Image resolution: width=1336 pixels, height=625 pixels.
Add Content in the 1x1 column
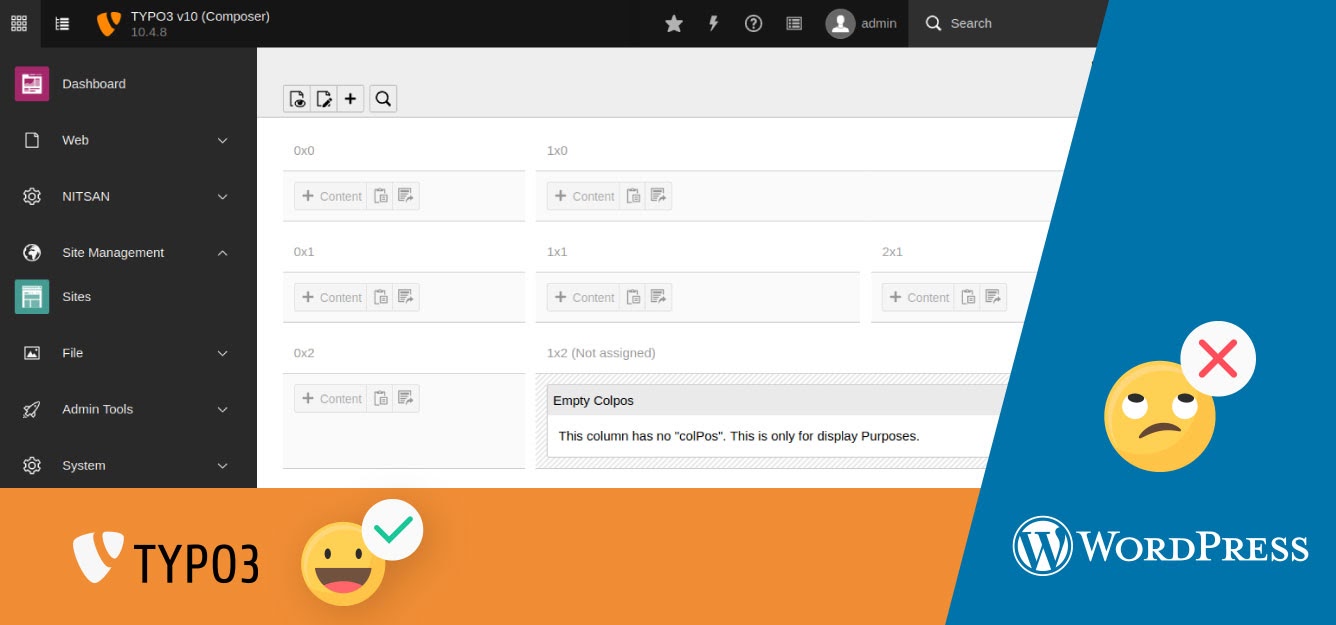(584, 296)
